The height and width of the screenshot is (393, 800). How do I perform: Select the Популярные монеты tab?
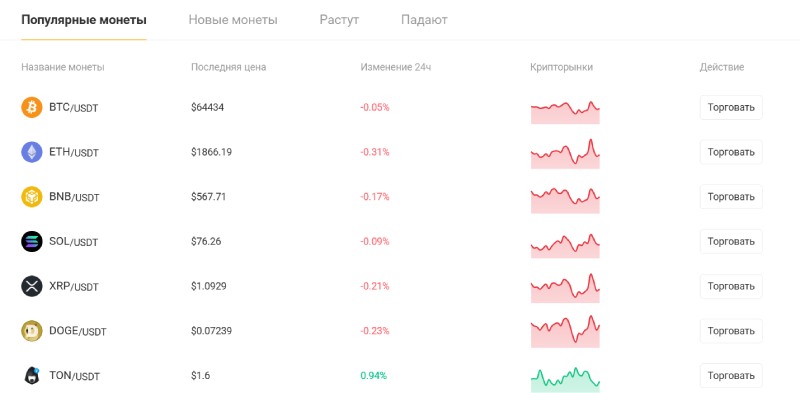(84, 20)
